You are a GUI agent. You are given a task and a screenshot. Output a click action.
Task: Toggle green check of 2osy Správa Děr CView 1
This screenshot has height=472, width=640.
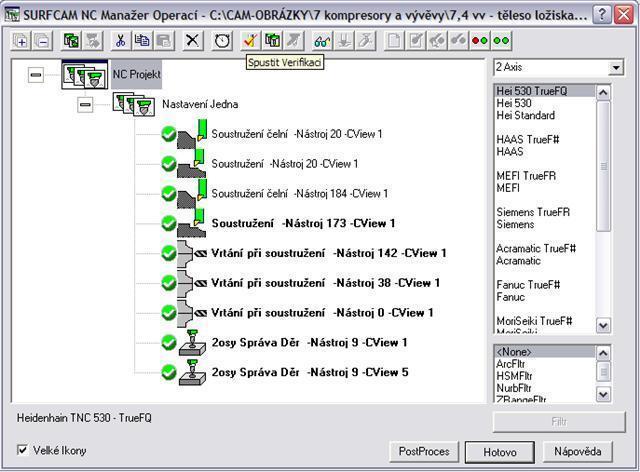pyautogui.click(x=169, y=343)
